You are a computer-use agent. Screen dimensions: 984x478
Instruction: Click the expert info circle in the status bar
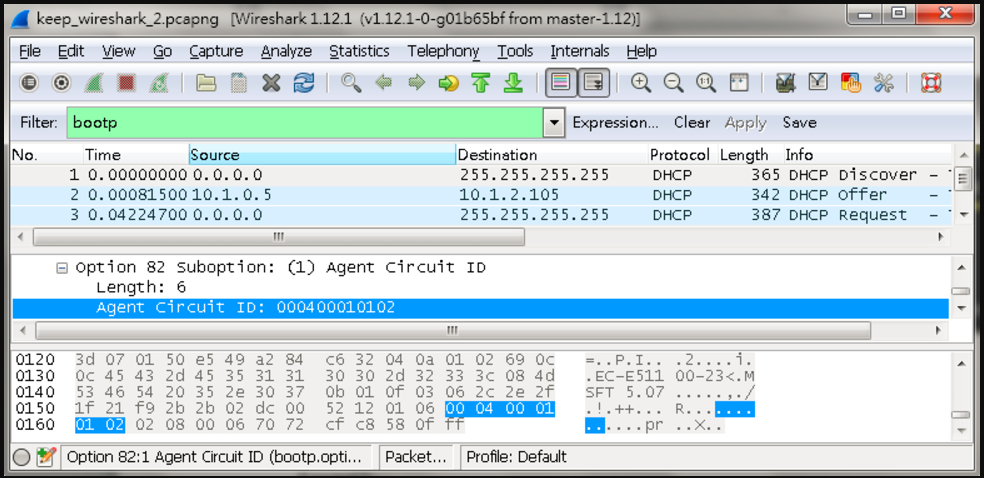tap(21, 457)
